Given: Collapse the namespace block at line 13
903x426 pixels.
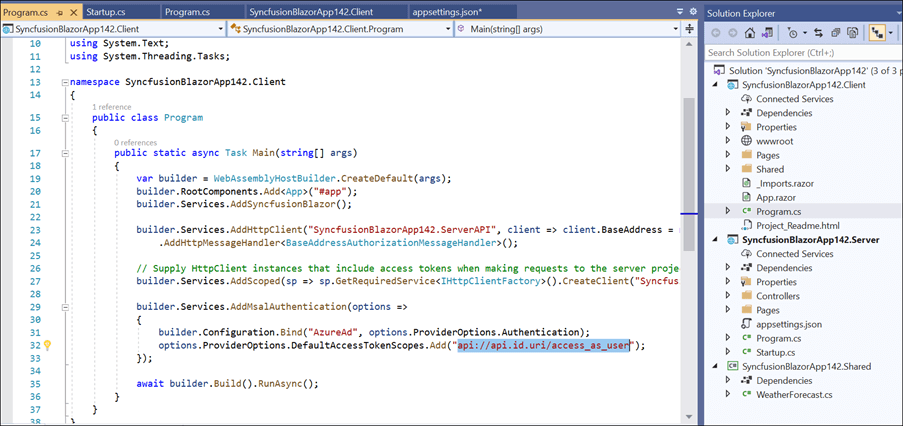Looking at the screenshot, I should pos(64,81).
